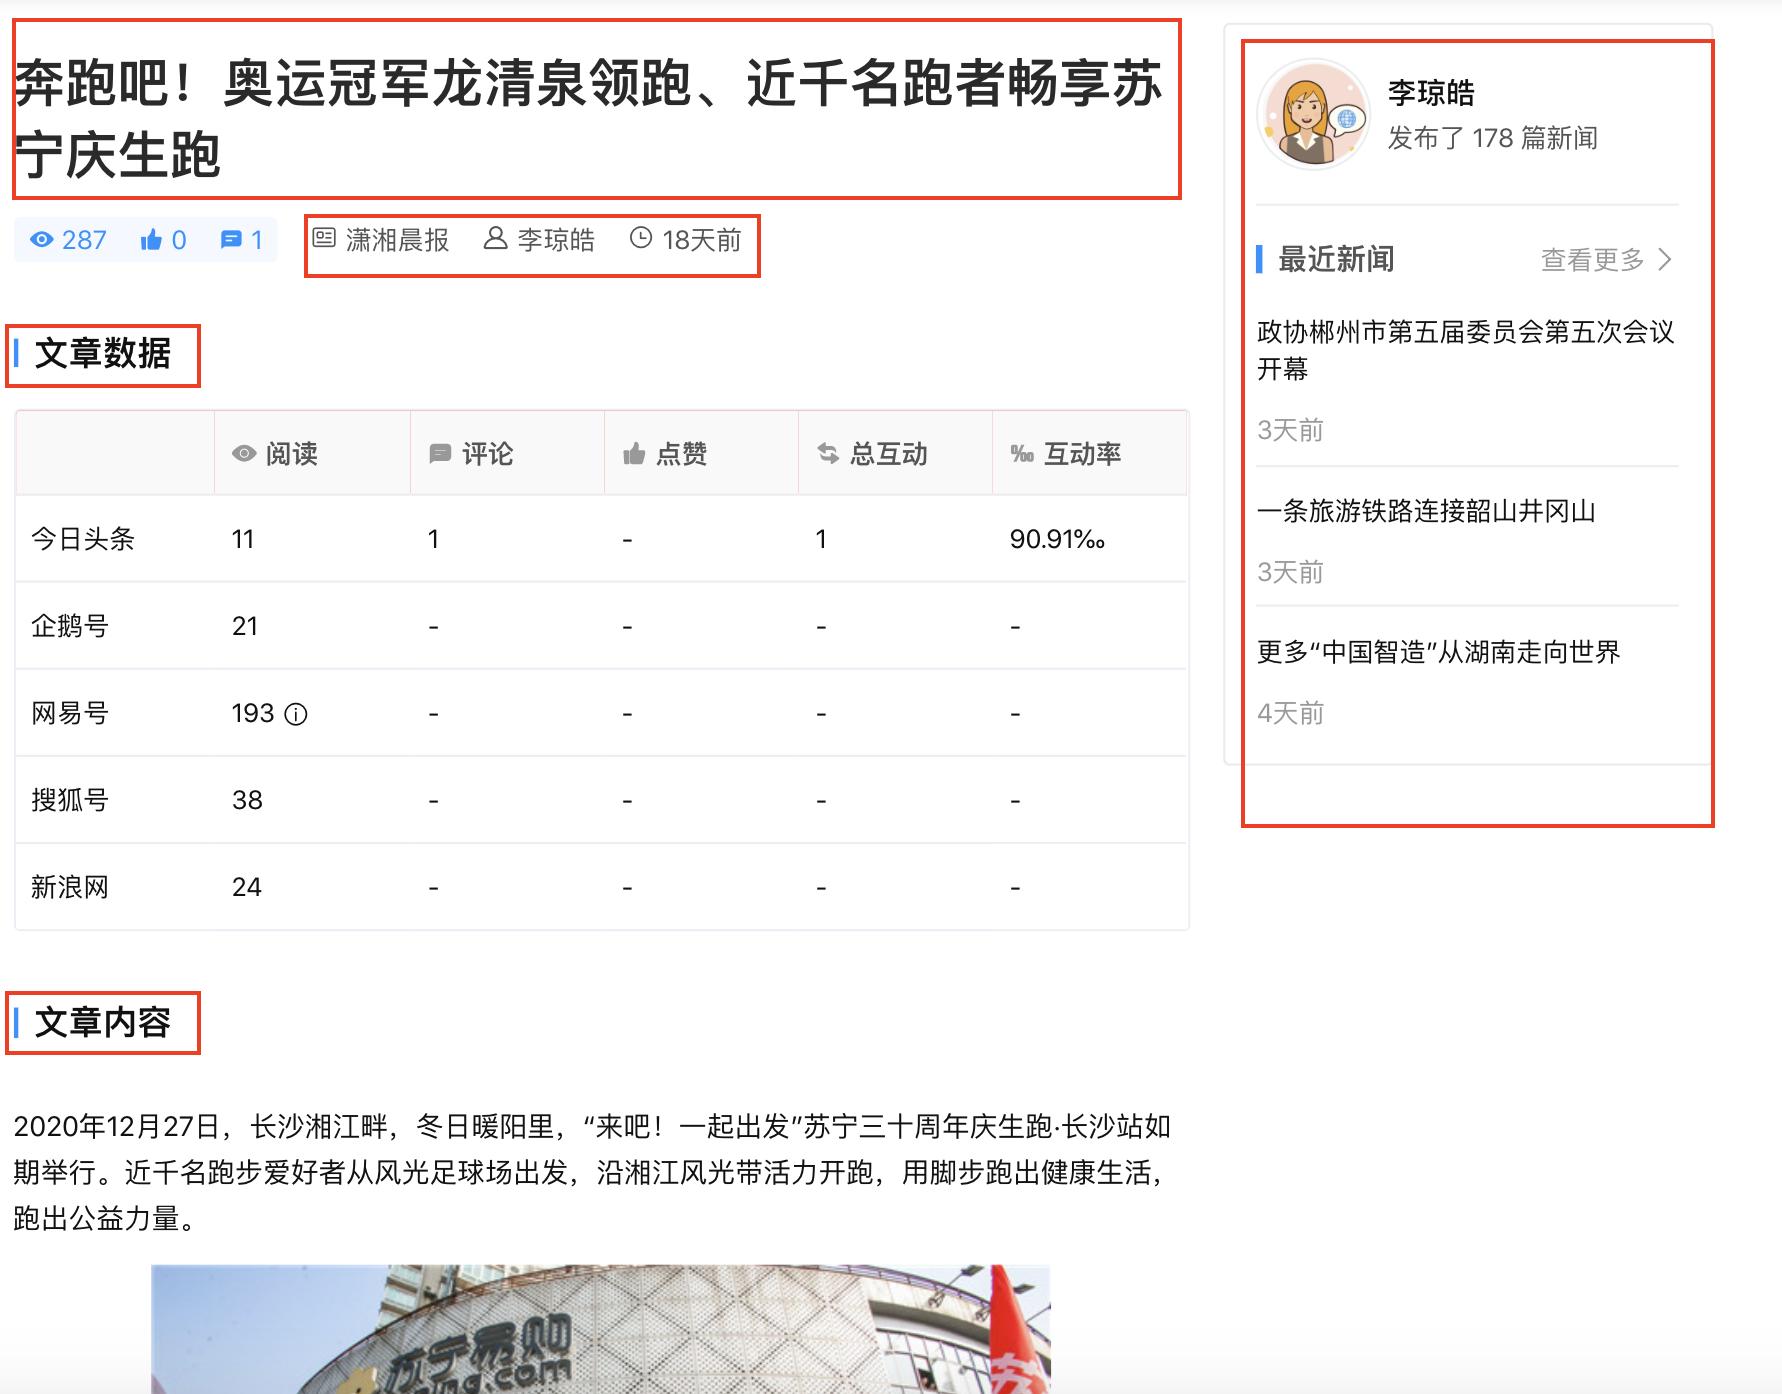Click the info icon beside 网易号 reading 193
1782x1394 pixels.
pos(297,713)
